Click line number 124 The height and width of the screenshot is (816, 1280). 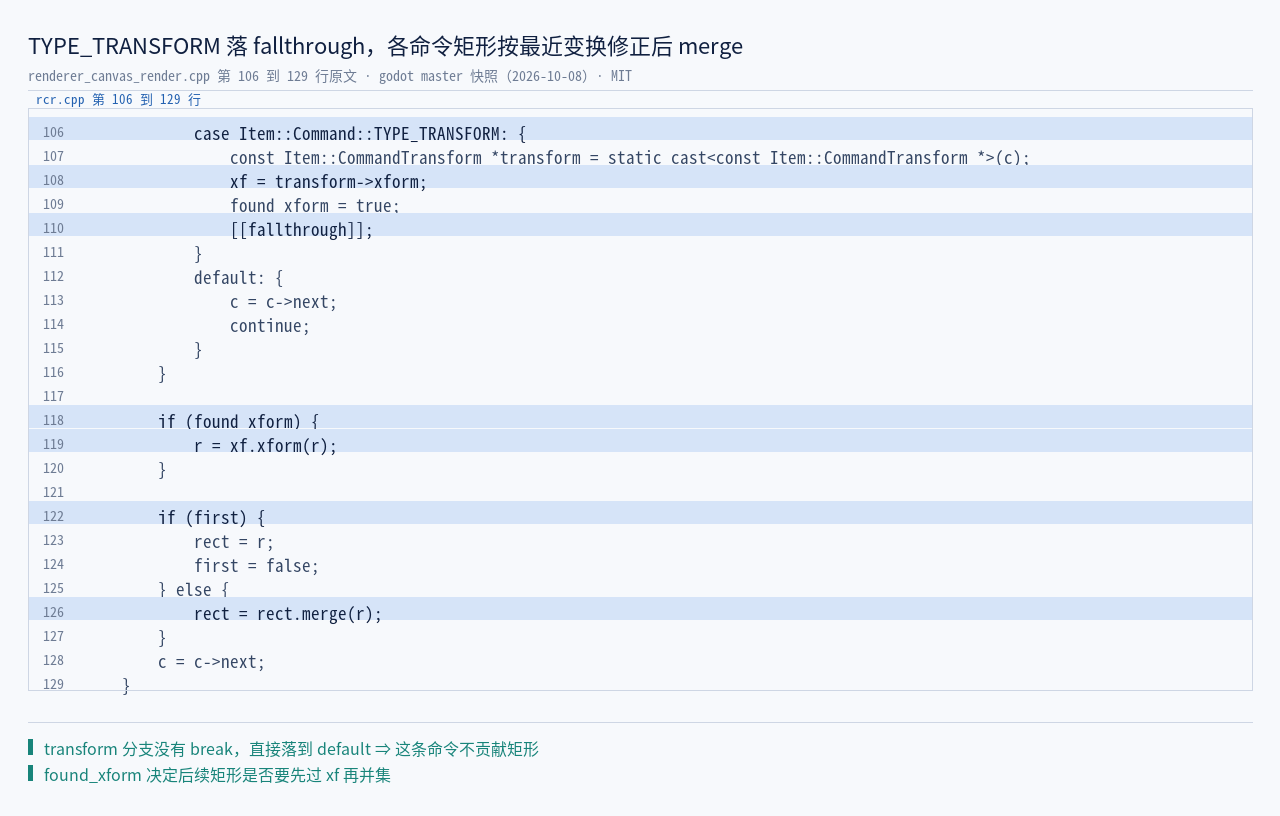[53, 565]
